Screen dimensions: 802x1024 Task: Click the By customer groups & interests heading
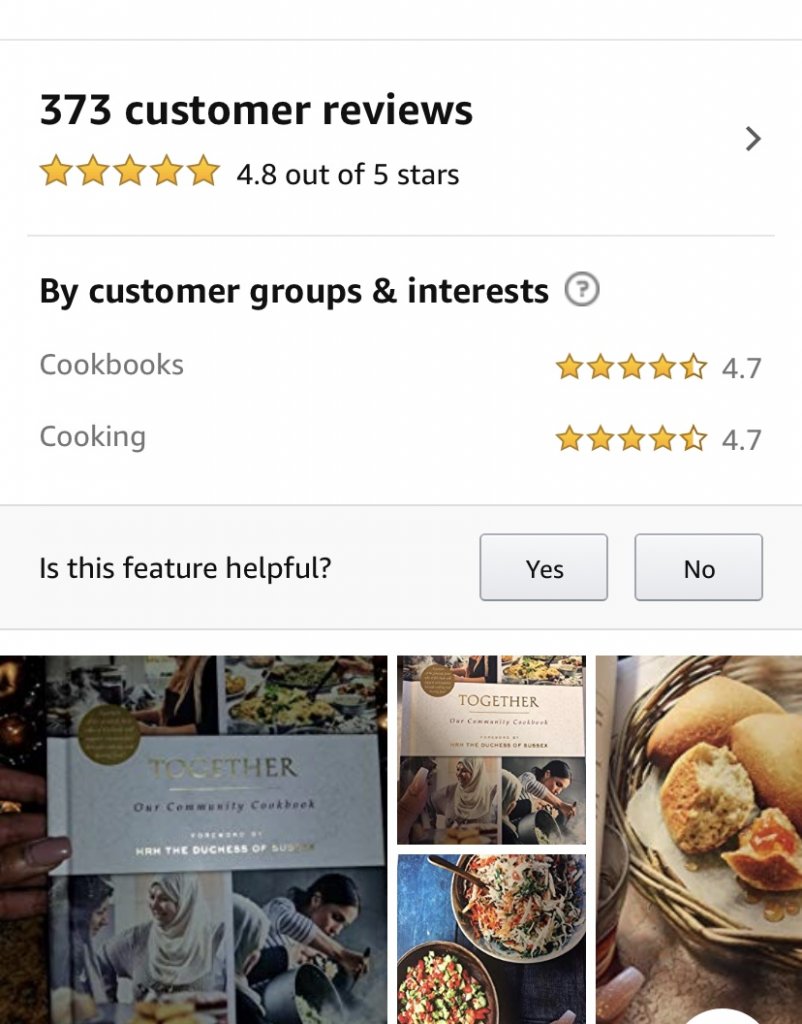[293, 291]
